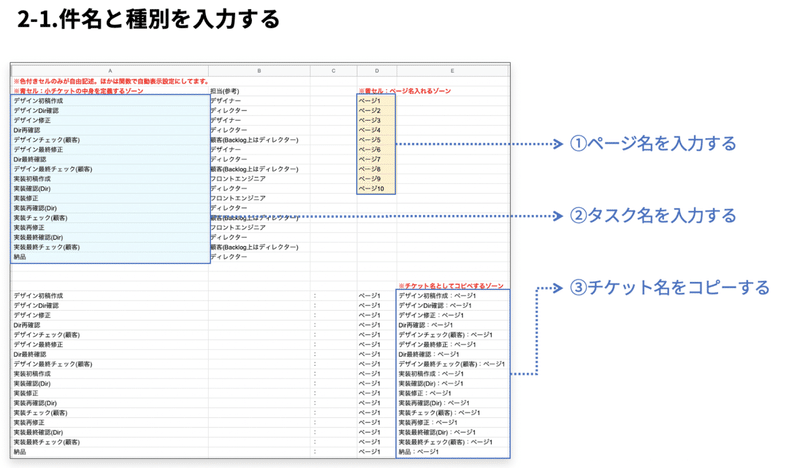
Task: Click ticket cell 実装最終チェック(顧客)：ページ1
Action: click(x=453, y=442)
